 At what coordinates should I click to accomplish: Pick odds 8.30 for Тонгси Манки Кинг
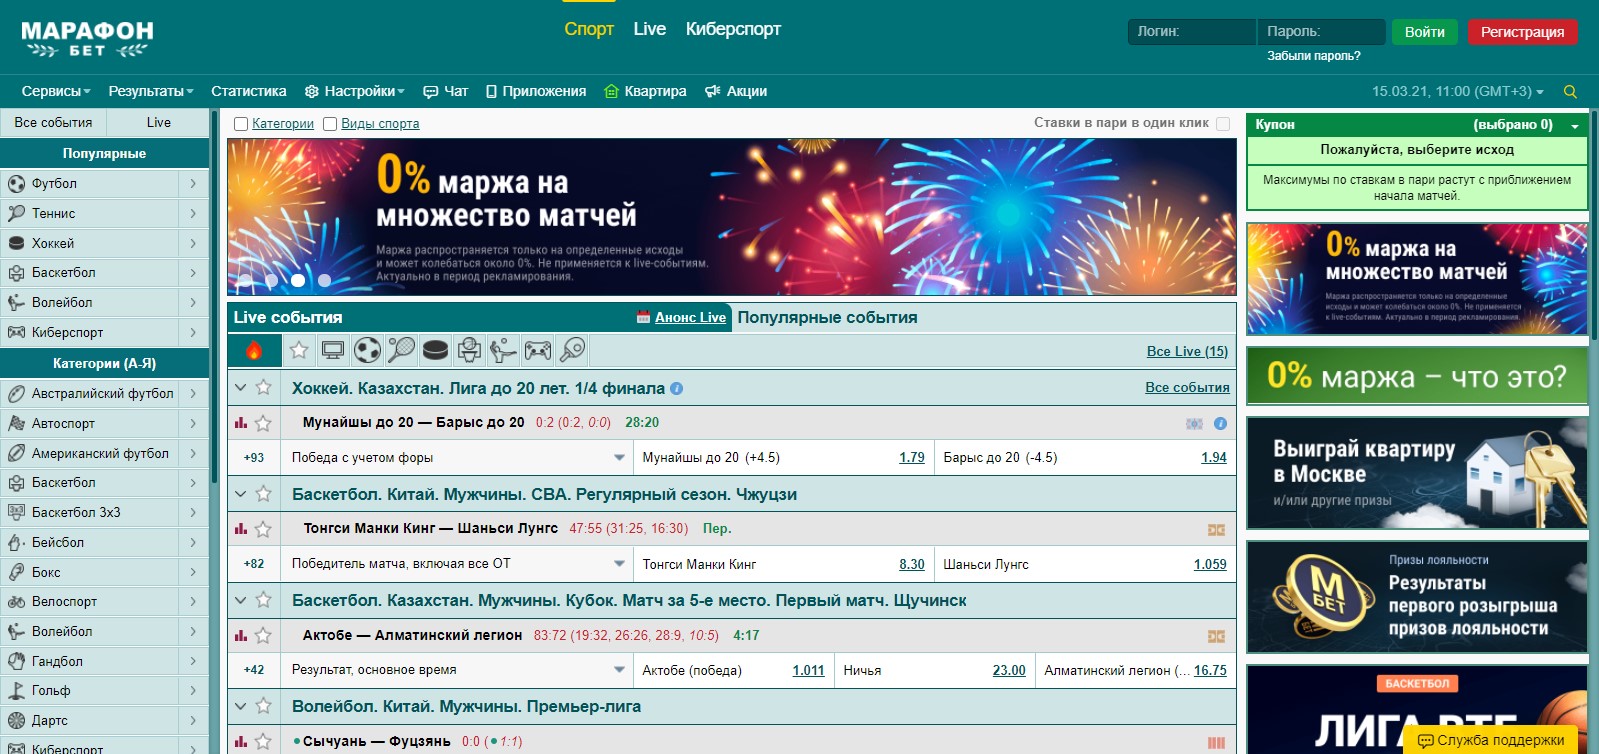pos(912,564)
